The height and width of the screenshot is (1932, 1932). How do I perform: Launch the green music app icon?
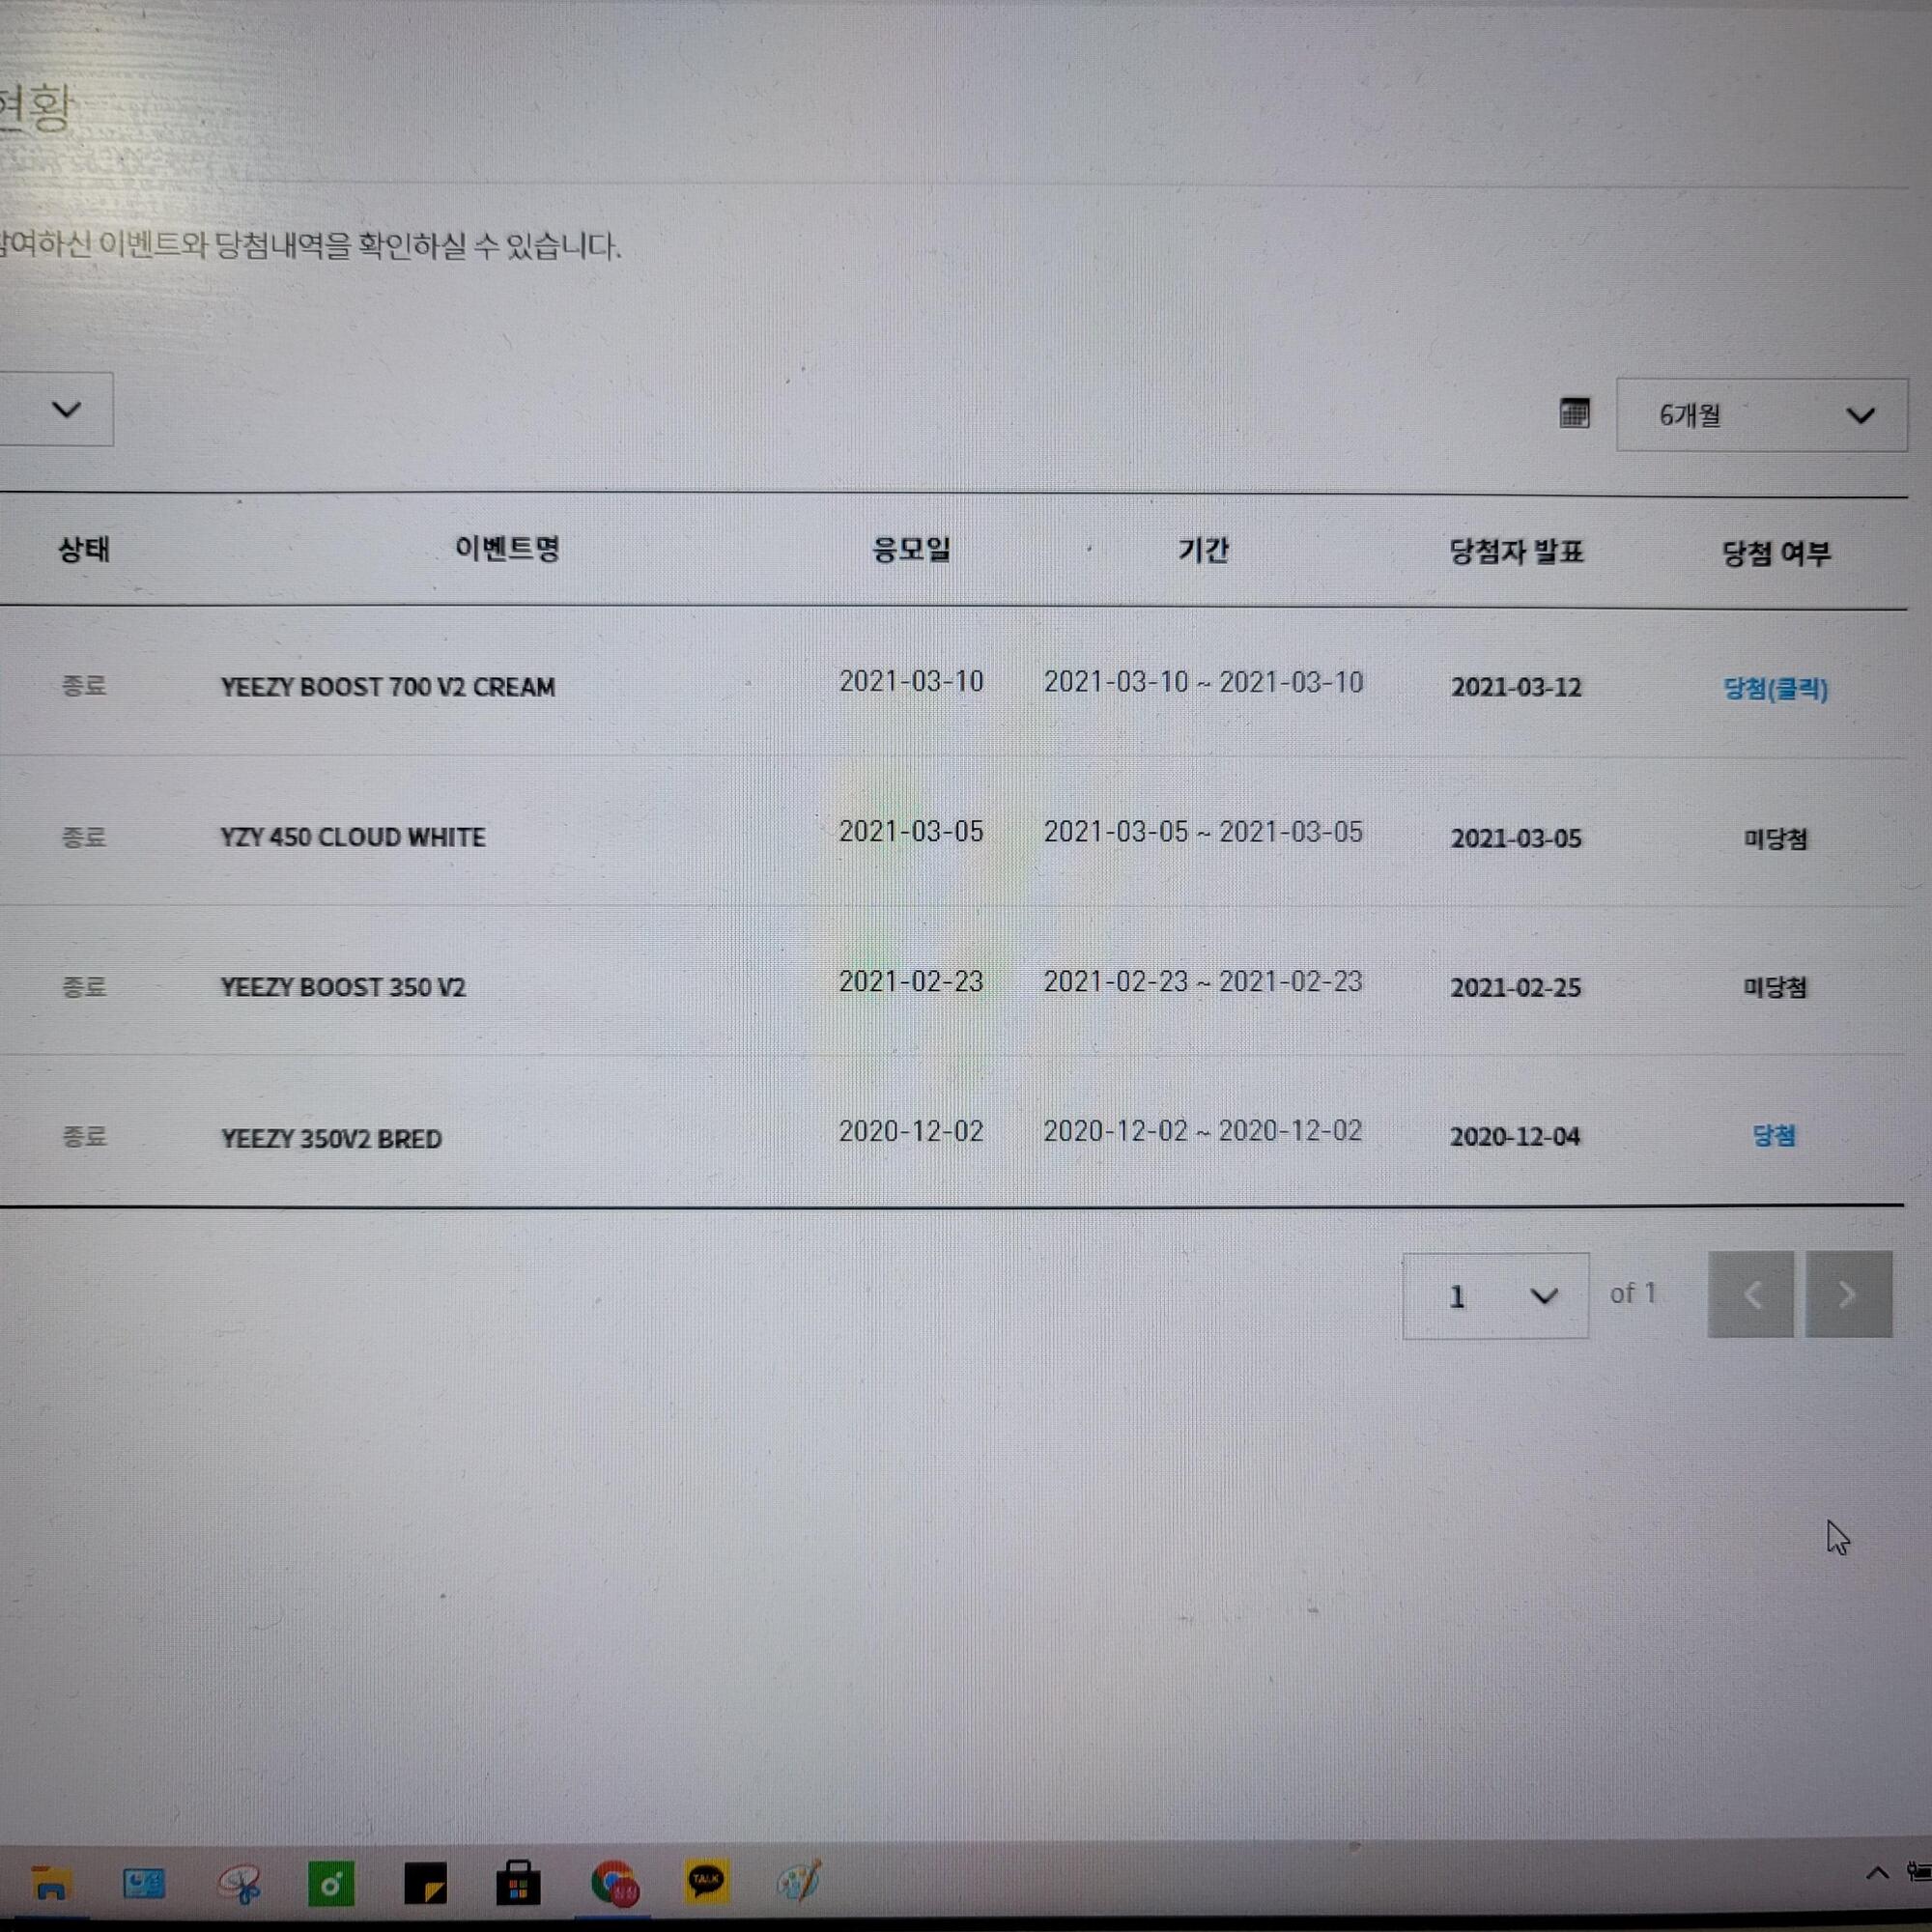[331, 1884]
